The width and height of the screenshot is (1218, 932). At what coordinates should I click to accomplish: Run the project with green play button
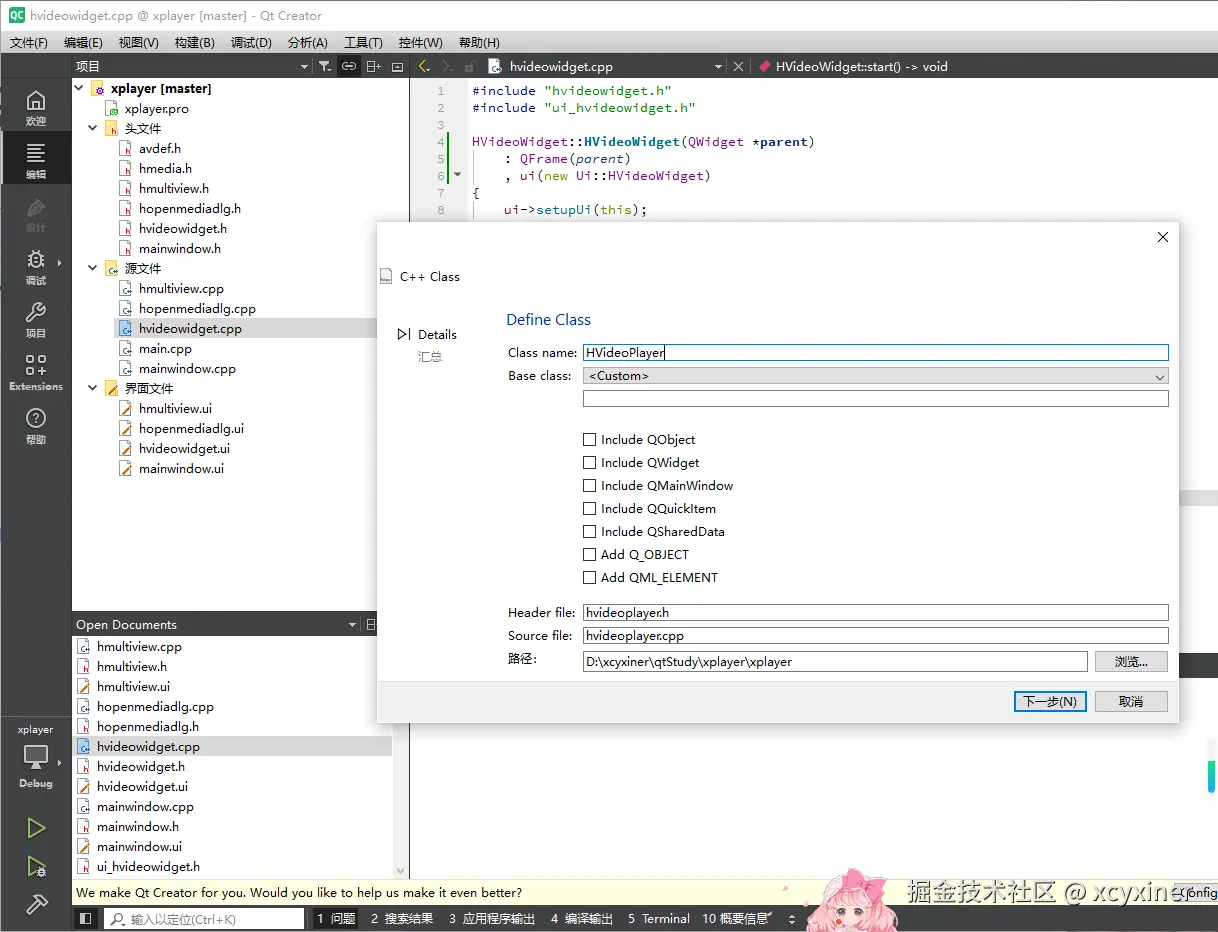(x=36, y=828)
